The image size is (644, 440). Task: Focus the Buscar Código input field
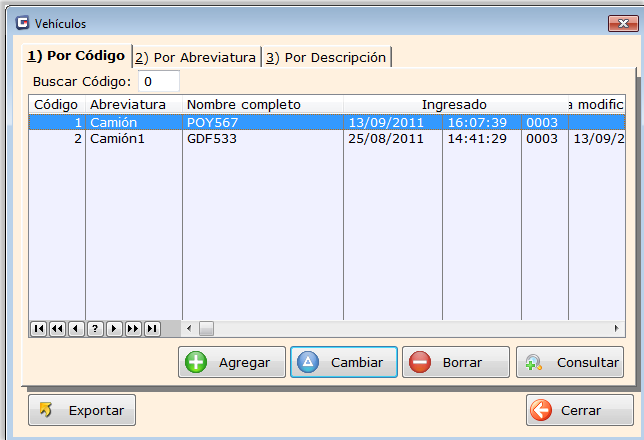pyautogui.click(x=158, y=81)
